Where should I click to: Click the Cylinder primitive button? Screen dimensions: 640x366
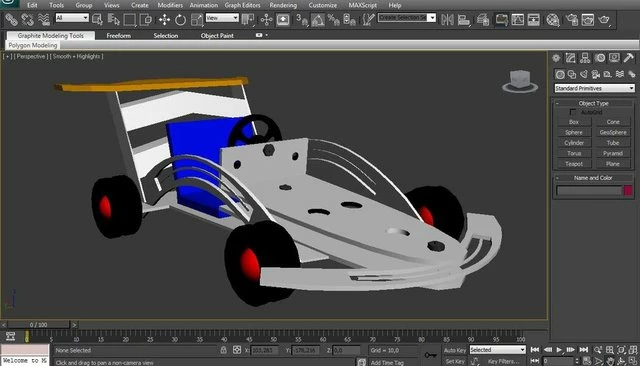tap(574, 143)
